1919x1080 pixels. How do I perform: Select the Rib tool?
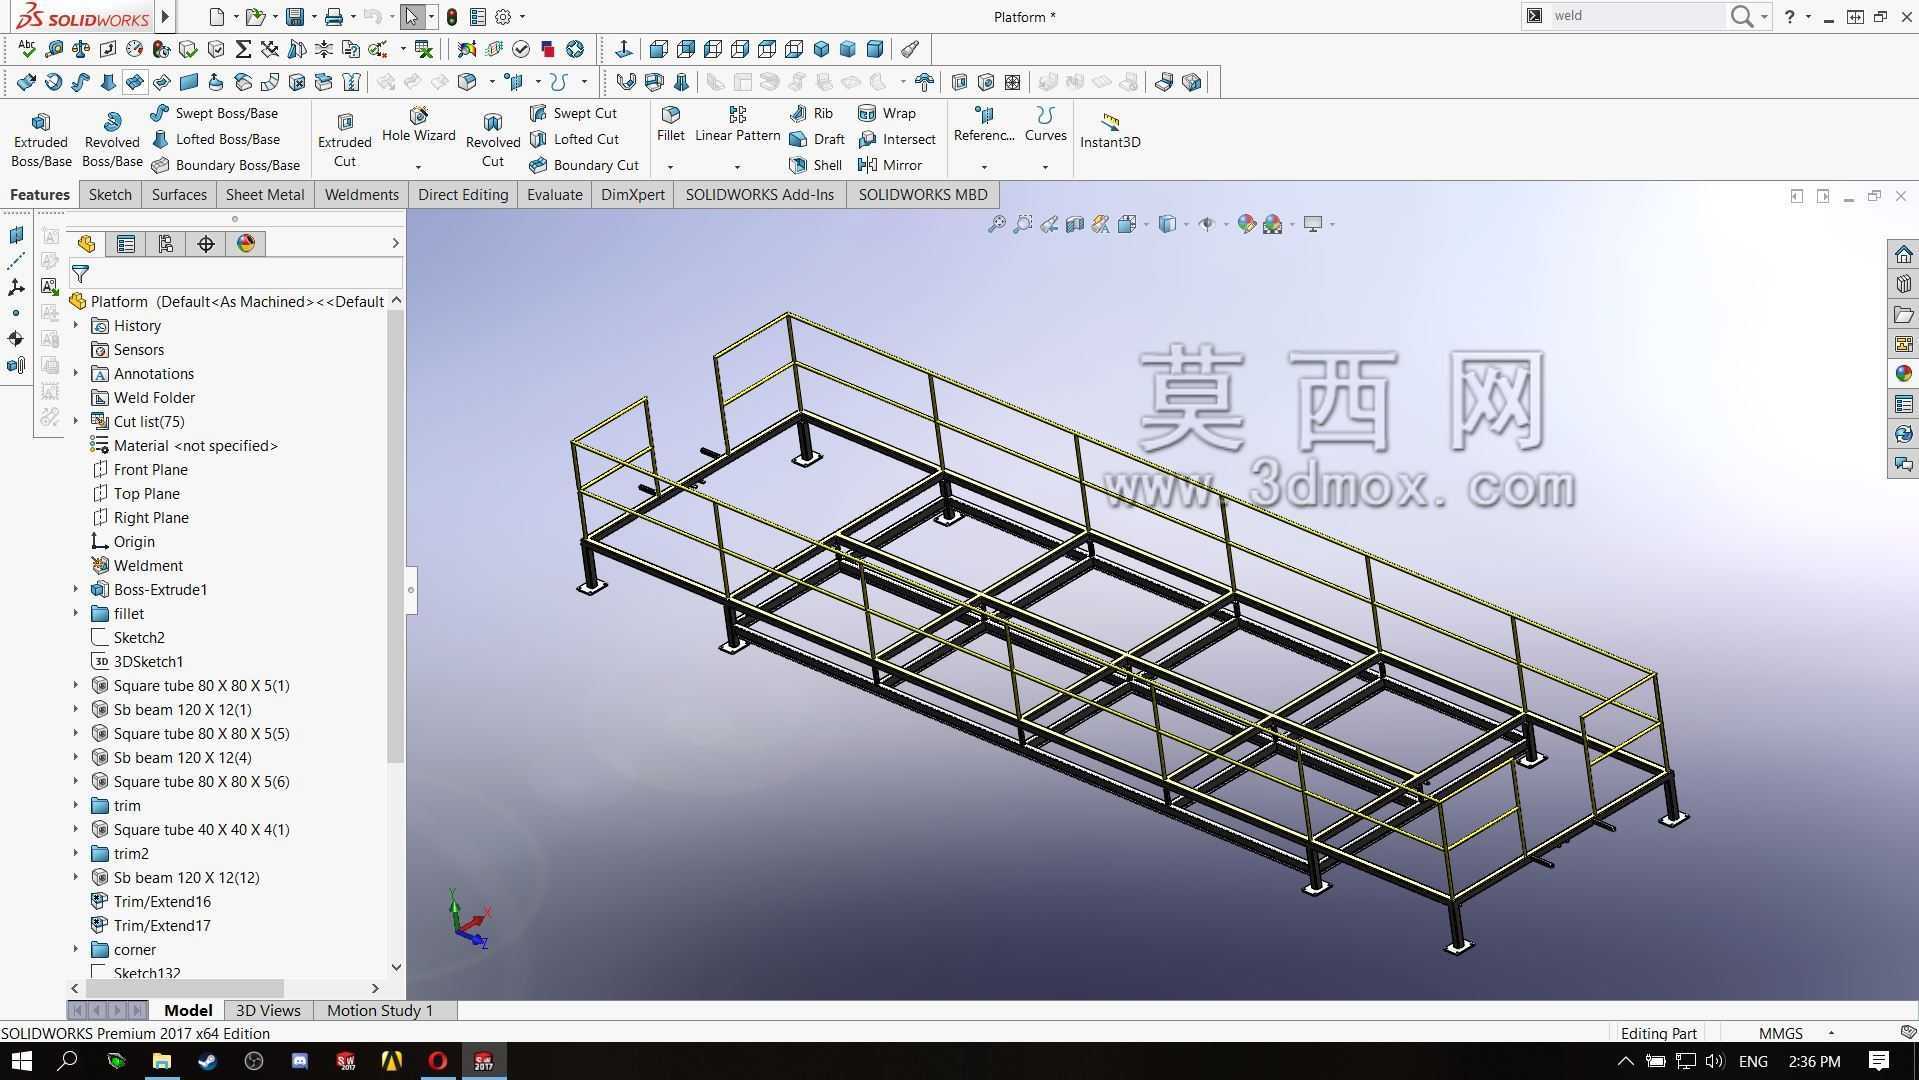click(811, 113)
